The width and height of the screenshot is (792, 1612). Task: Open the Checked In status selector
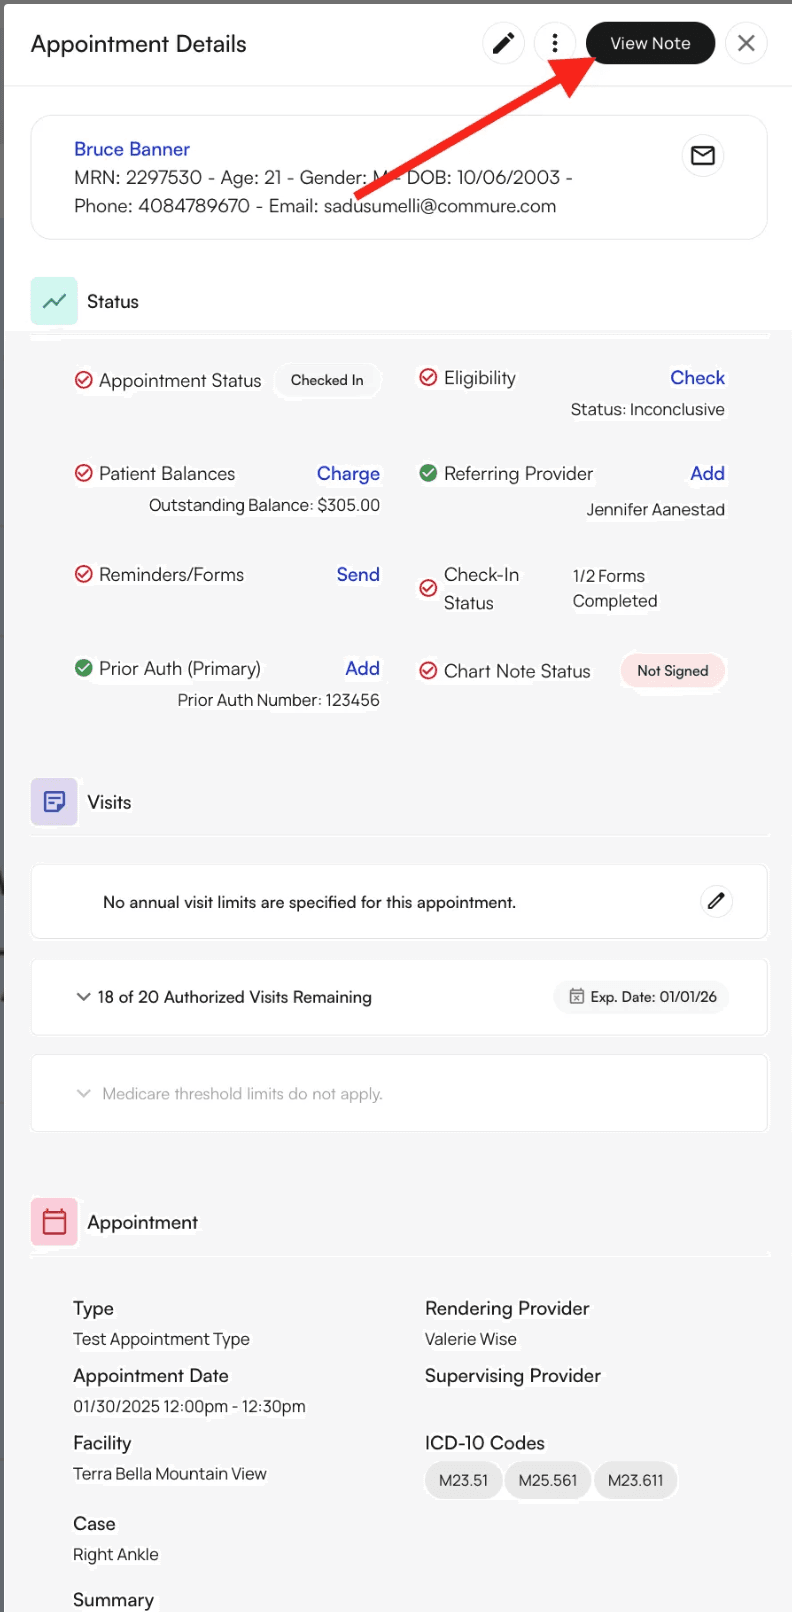(327, 380)
